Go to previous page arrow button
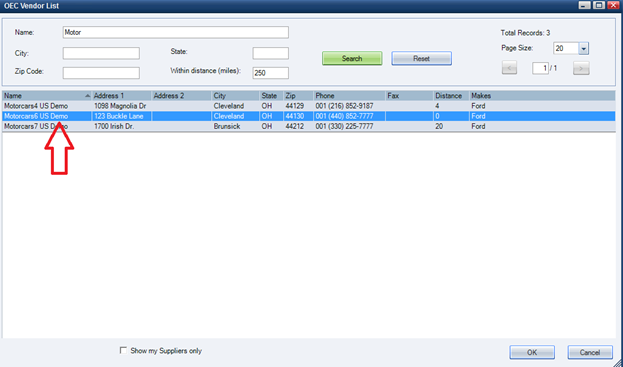Screen dimensions: 623x367 coord(509,68)
